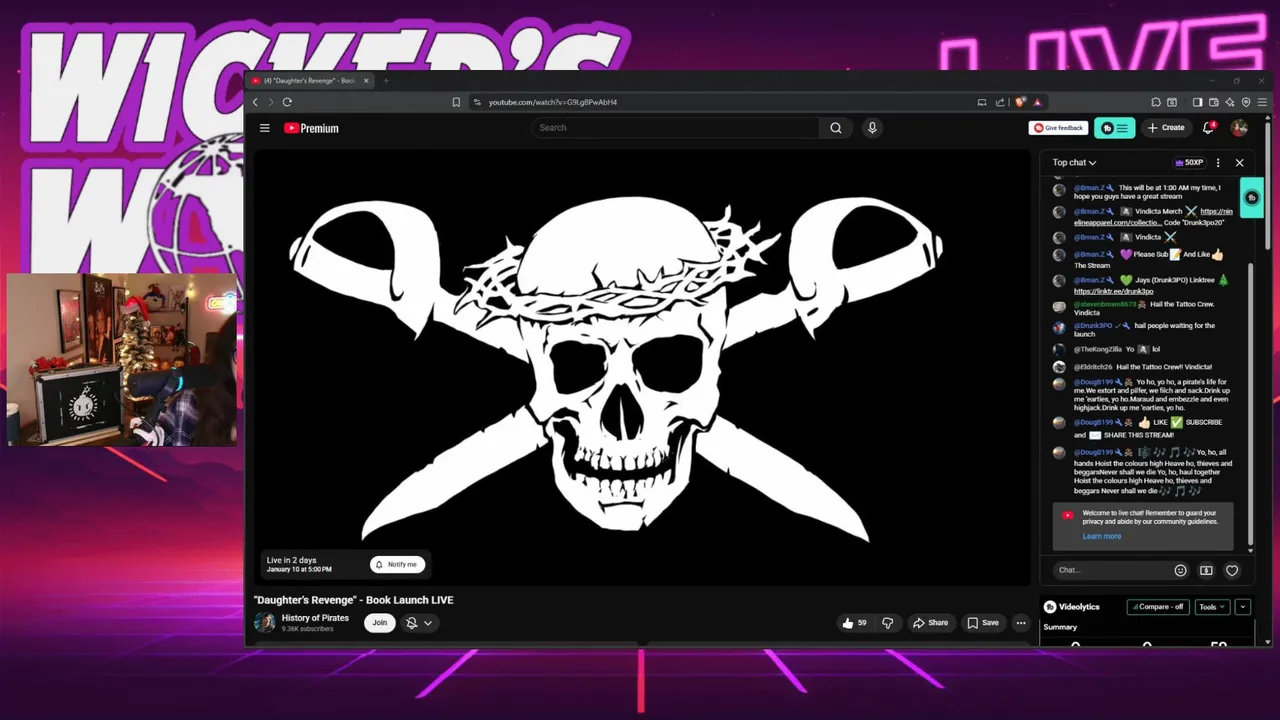1280x720 pixels.
Task: Click the pirate skull video thumbnail
Action: click(x=641, y=368)
